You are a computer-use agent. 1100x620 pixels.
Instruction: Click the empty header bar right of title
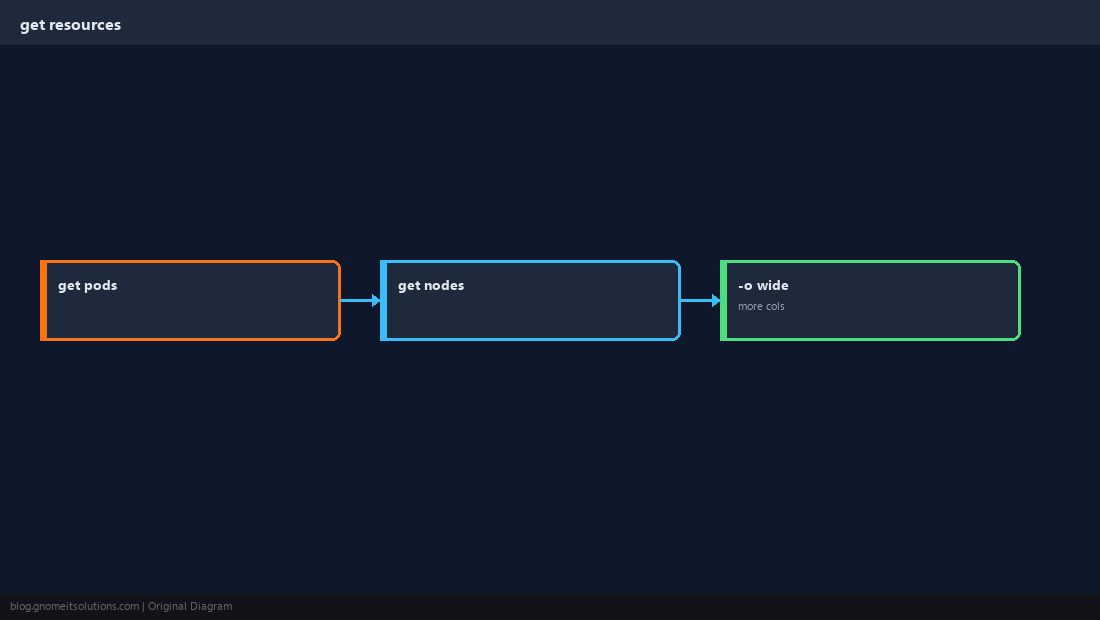coord(610,22)
